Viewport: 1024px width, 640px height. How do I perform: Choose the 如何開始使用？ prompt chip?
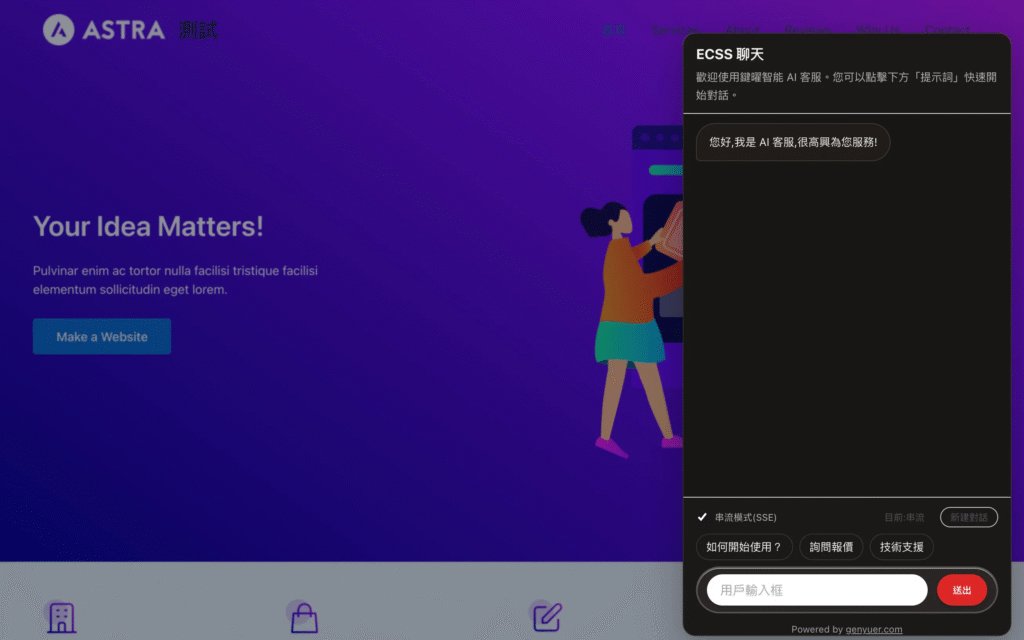pyautogui.click(x=744, y=547)
